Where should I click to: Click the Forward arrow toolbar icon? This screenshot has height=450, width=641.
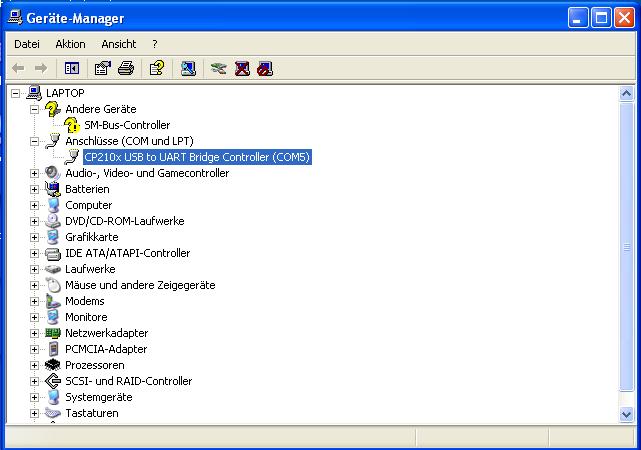coord(41,68)
